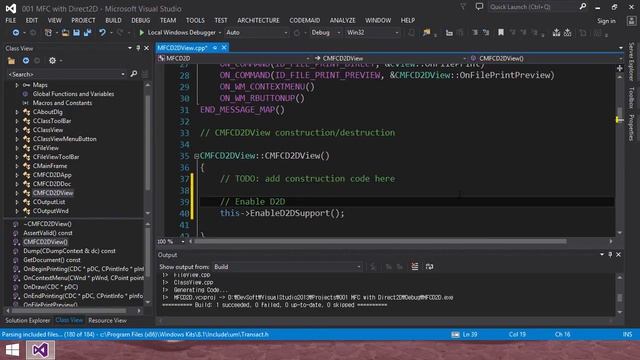Auto-hide the Output panel with pin
640x360 pixels.
(x=610, y=255)
